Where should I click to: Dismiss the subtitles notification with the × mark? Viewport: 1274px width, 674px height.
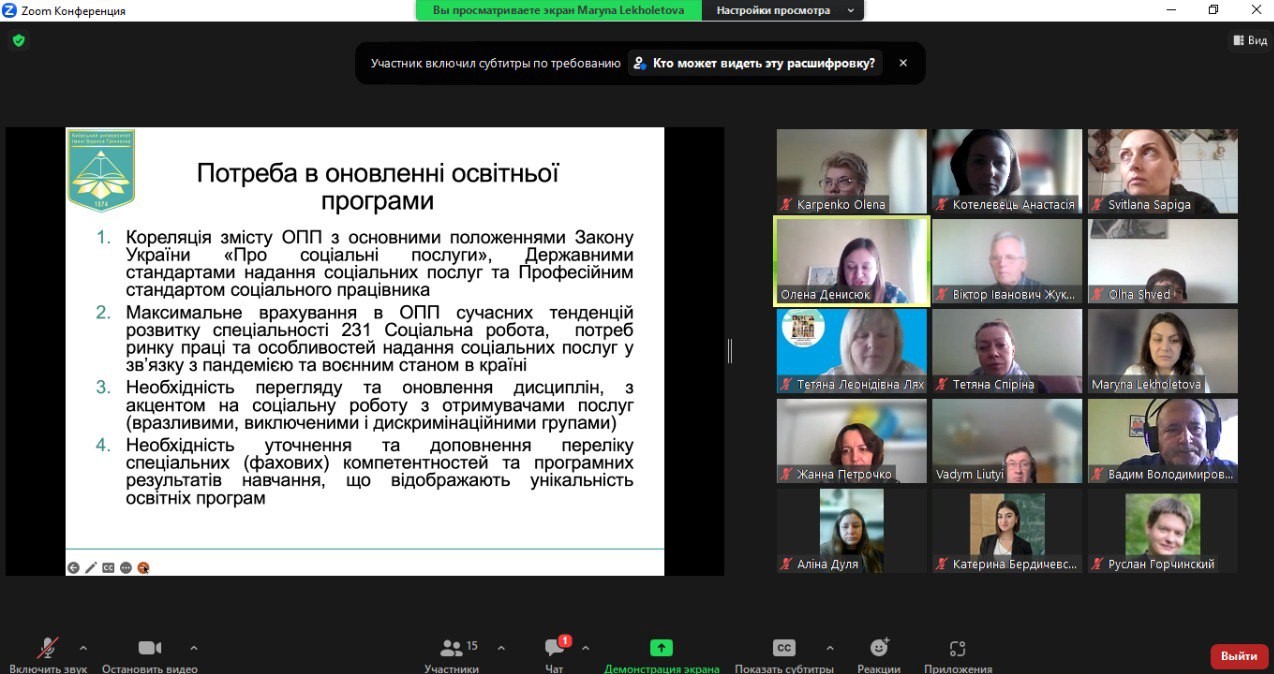pos(903,62)
